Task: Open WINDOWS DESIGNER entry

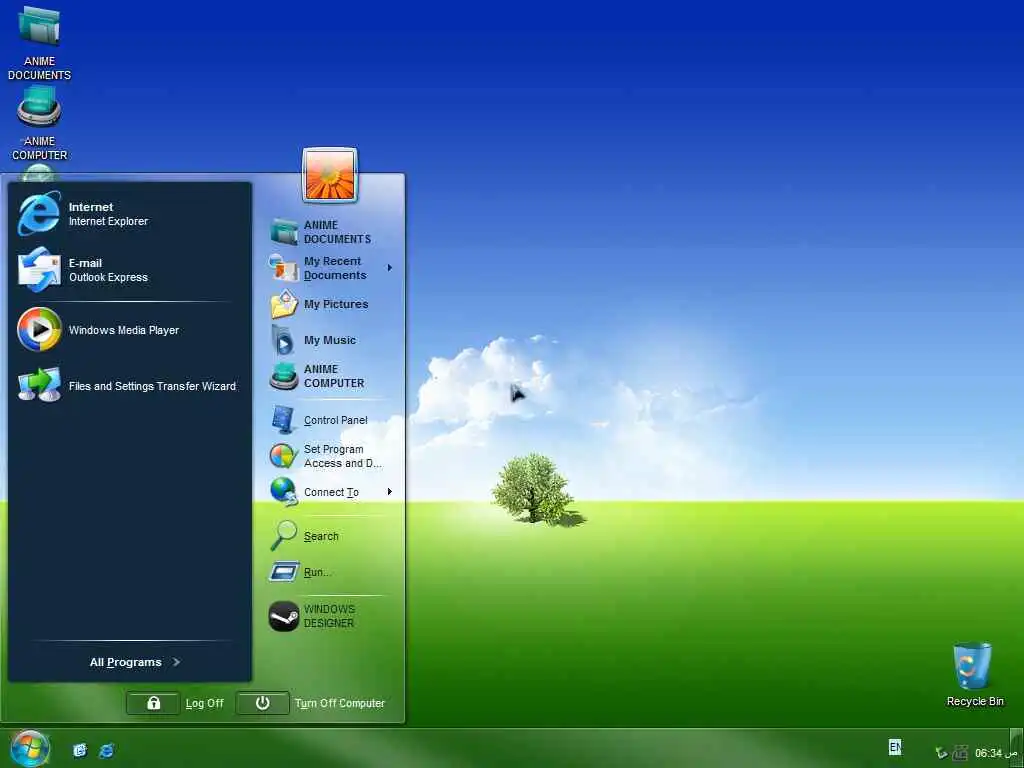Action: [x=330, y=616]
